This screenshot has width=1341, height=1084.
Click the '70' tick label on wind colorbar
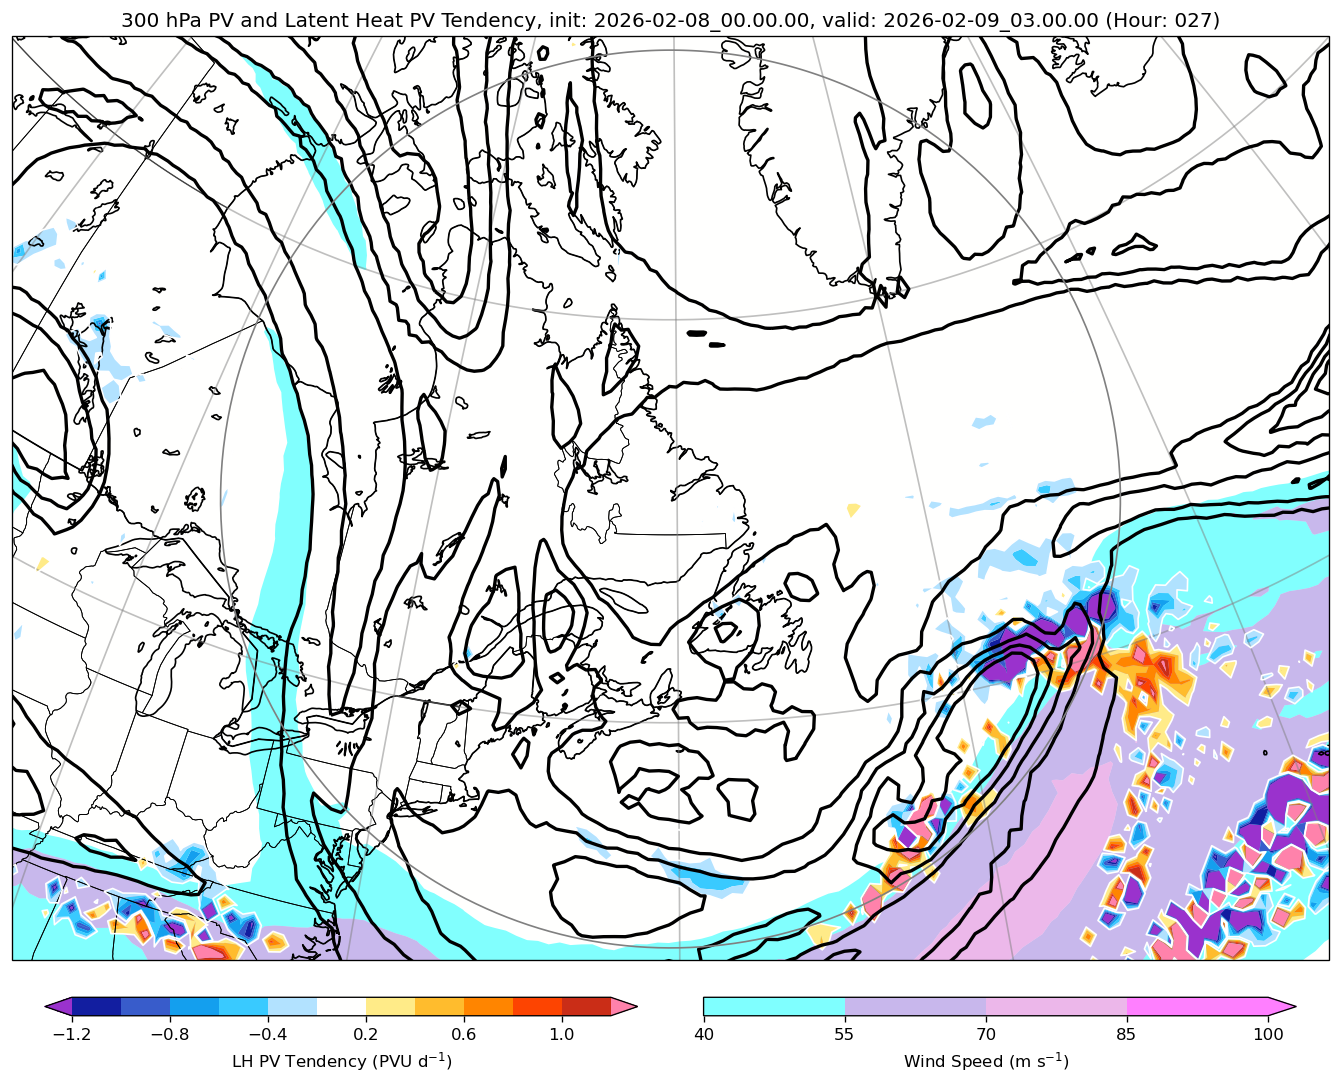pyautogui.click(x=986, y=1034)
